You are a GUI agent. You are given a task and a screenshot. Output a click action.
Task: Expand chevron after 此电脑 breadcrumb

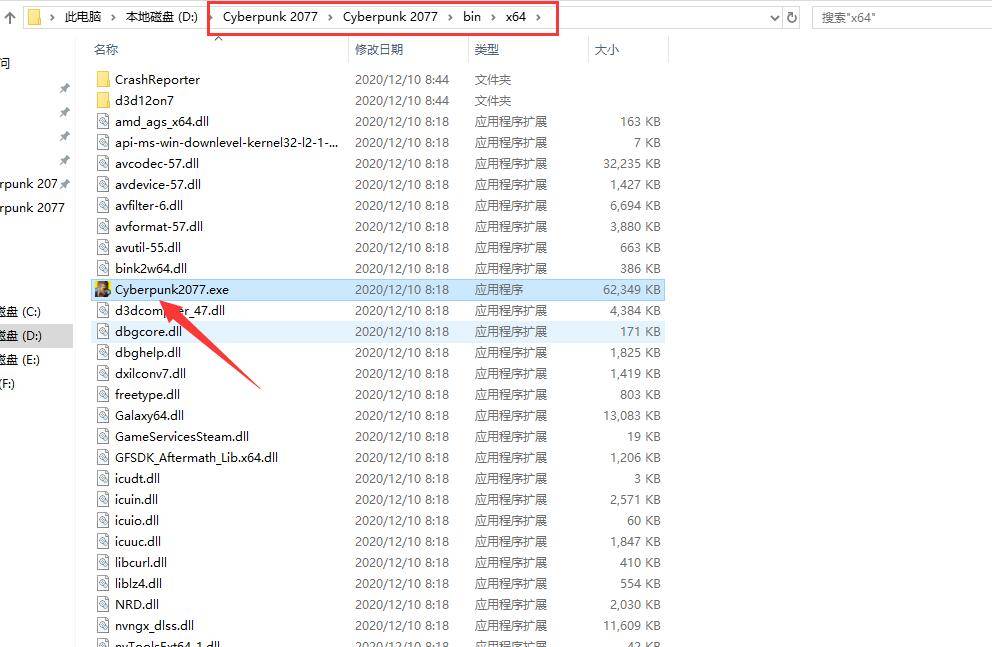coord(113,17)
